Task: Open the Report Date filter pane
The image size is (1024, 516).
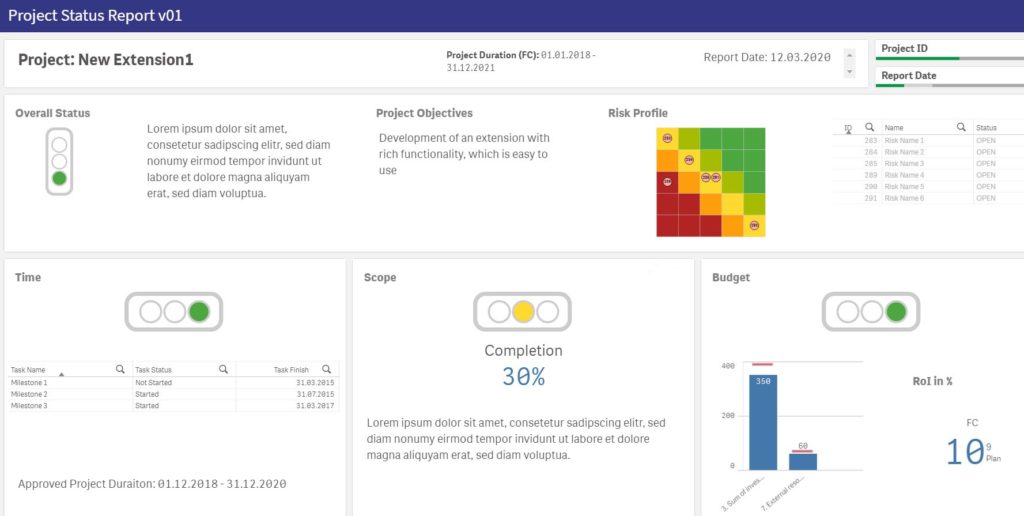Action: point(948,76)
